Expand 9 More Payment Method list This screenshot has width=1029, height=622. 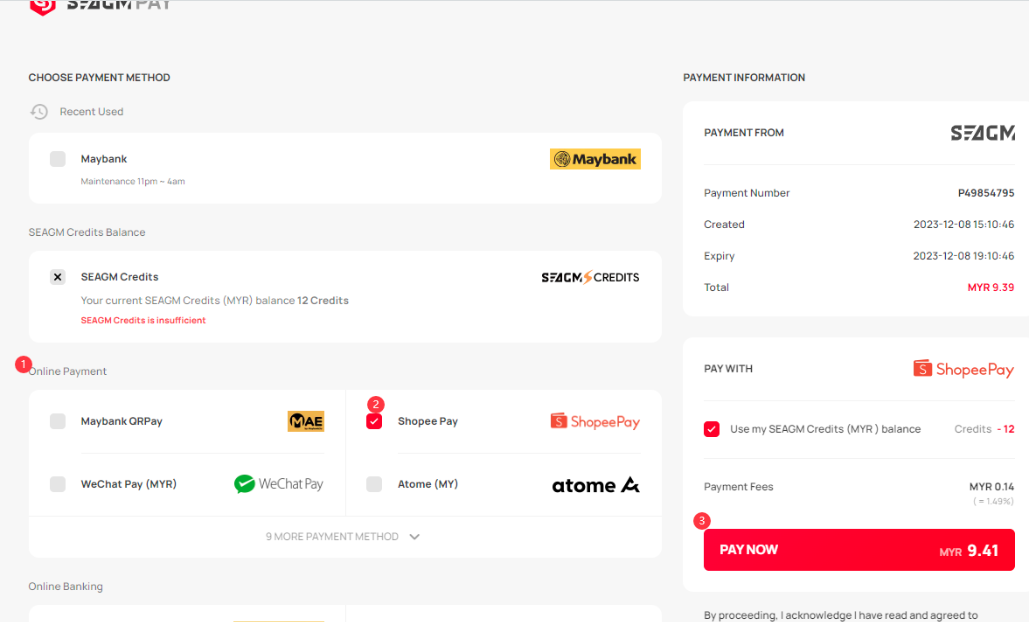click(x=332, y=537)
